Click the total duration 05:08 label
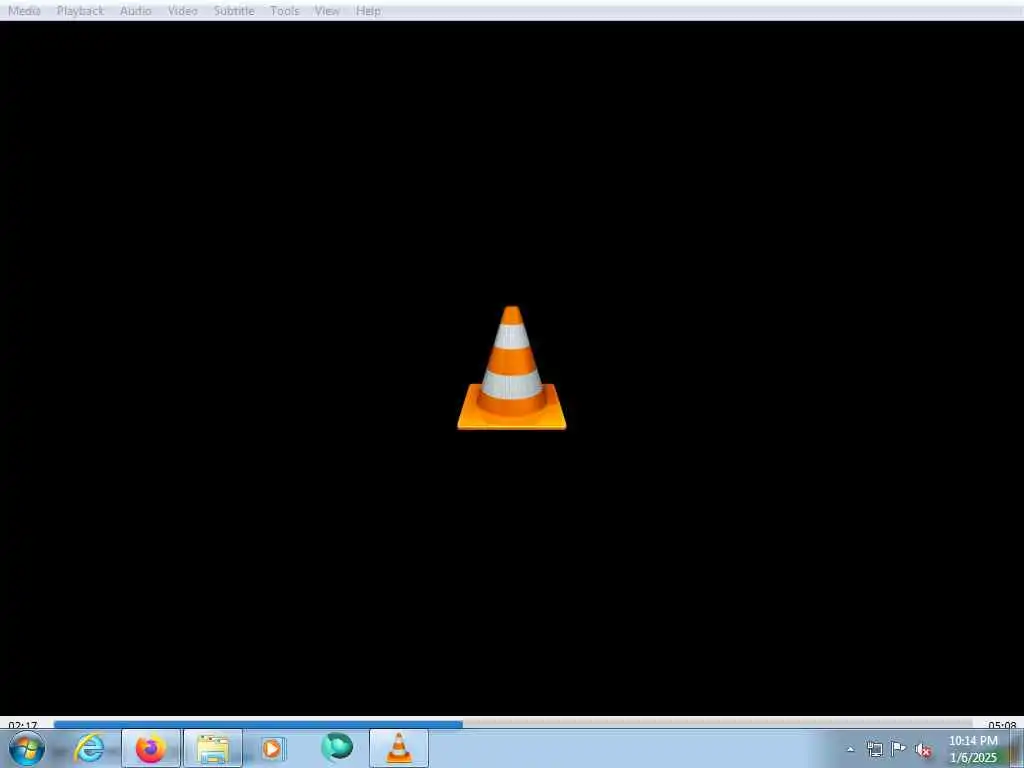Viewport: 1024px width, 768px height. tap(1002, 725)
